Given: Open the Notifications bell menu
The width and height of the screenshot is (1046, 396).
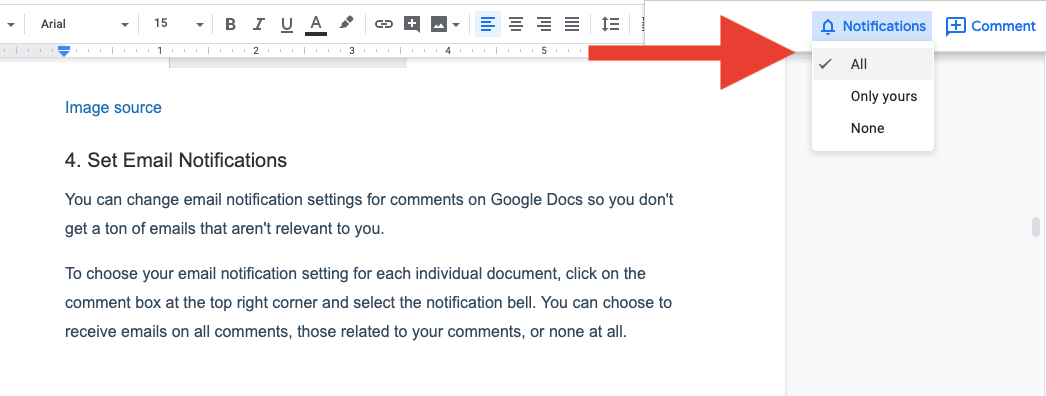Looking at the screenshot, I should (872, 26).
